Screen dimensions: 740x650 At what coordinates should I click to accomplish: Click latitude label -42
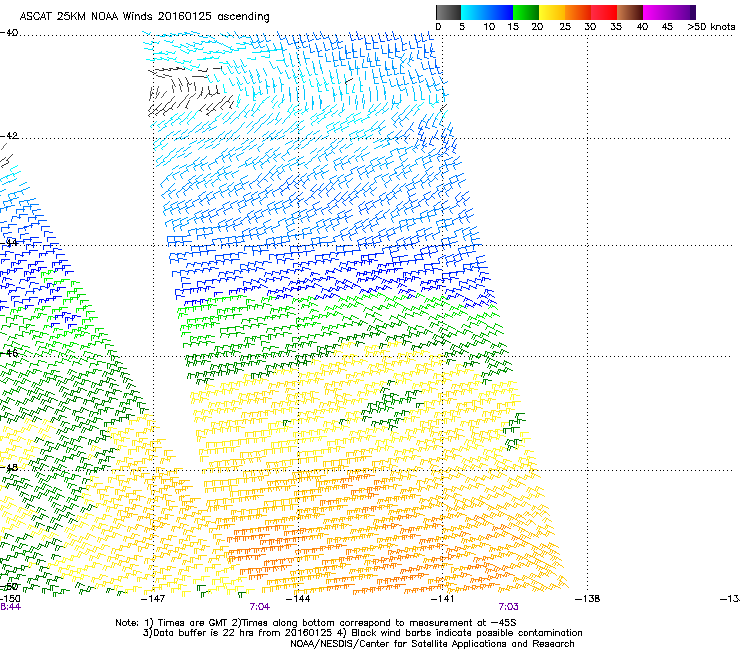click(9, 135)
